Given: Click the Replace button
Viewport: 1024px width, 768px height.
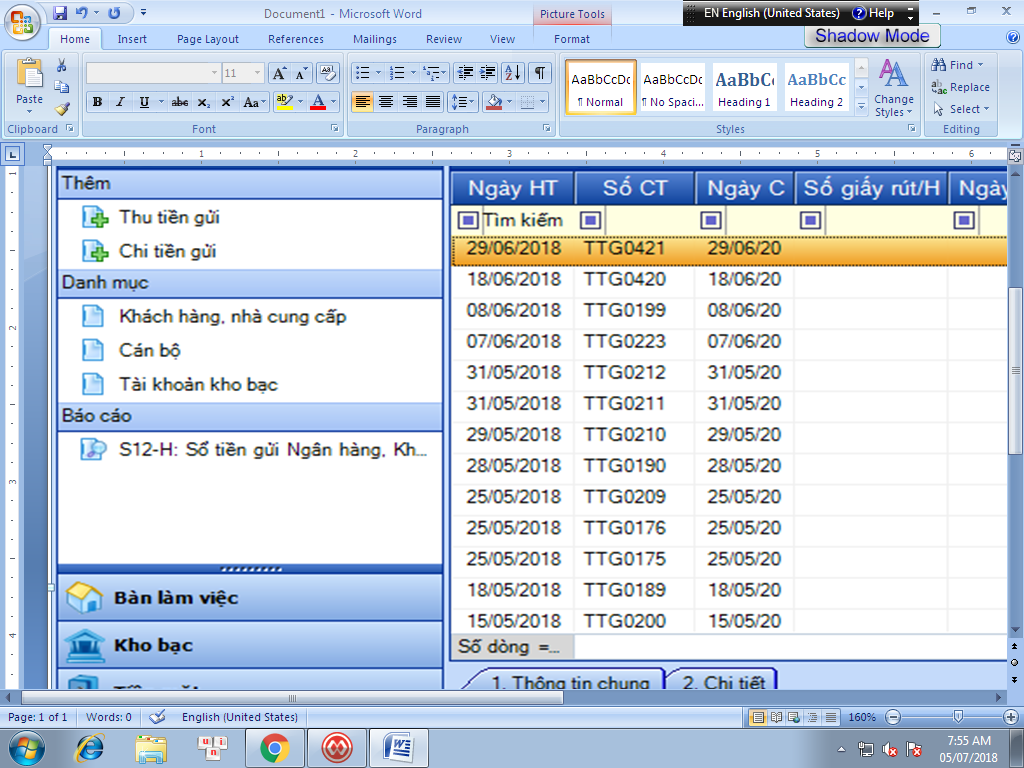Looking at the screenshot, I should pyautogui.click(x=961, y=87).
